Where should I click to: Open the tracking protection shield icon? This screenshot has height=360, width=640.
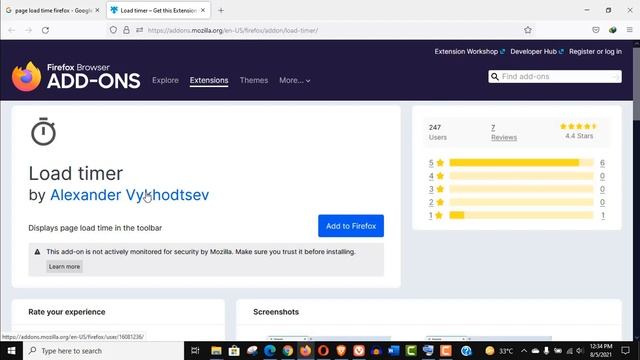coord(113,30)
